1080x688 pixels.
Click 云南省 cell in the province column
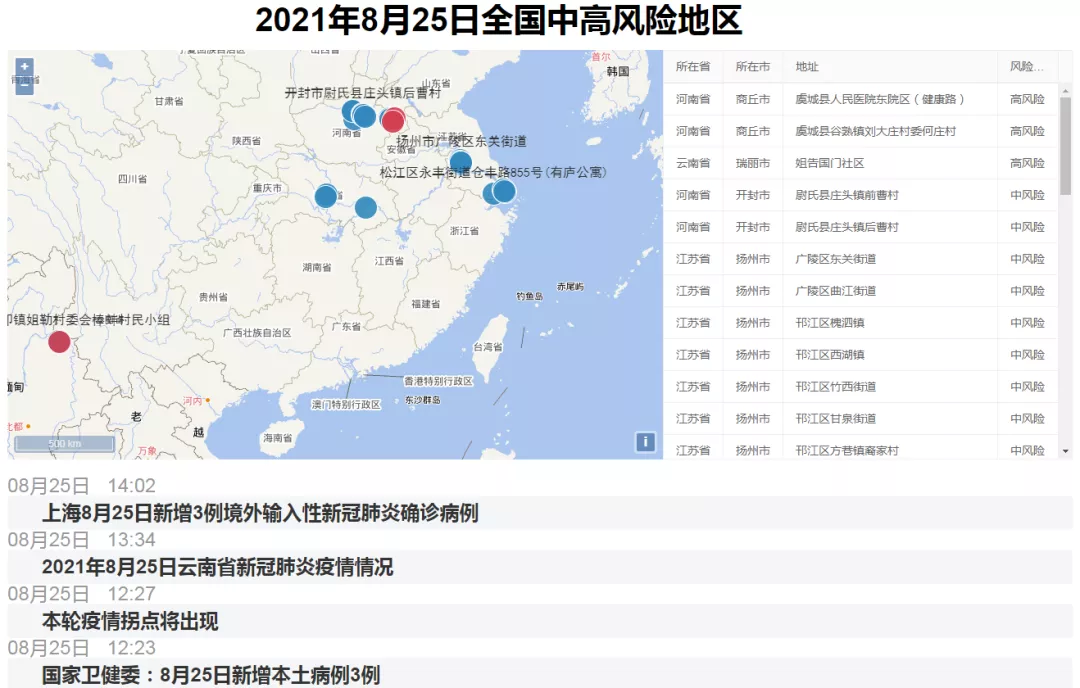pos(693,163)
